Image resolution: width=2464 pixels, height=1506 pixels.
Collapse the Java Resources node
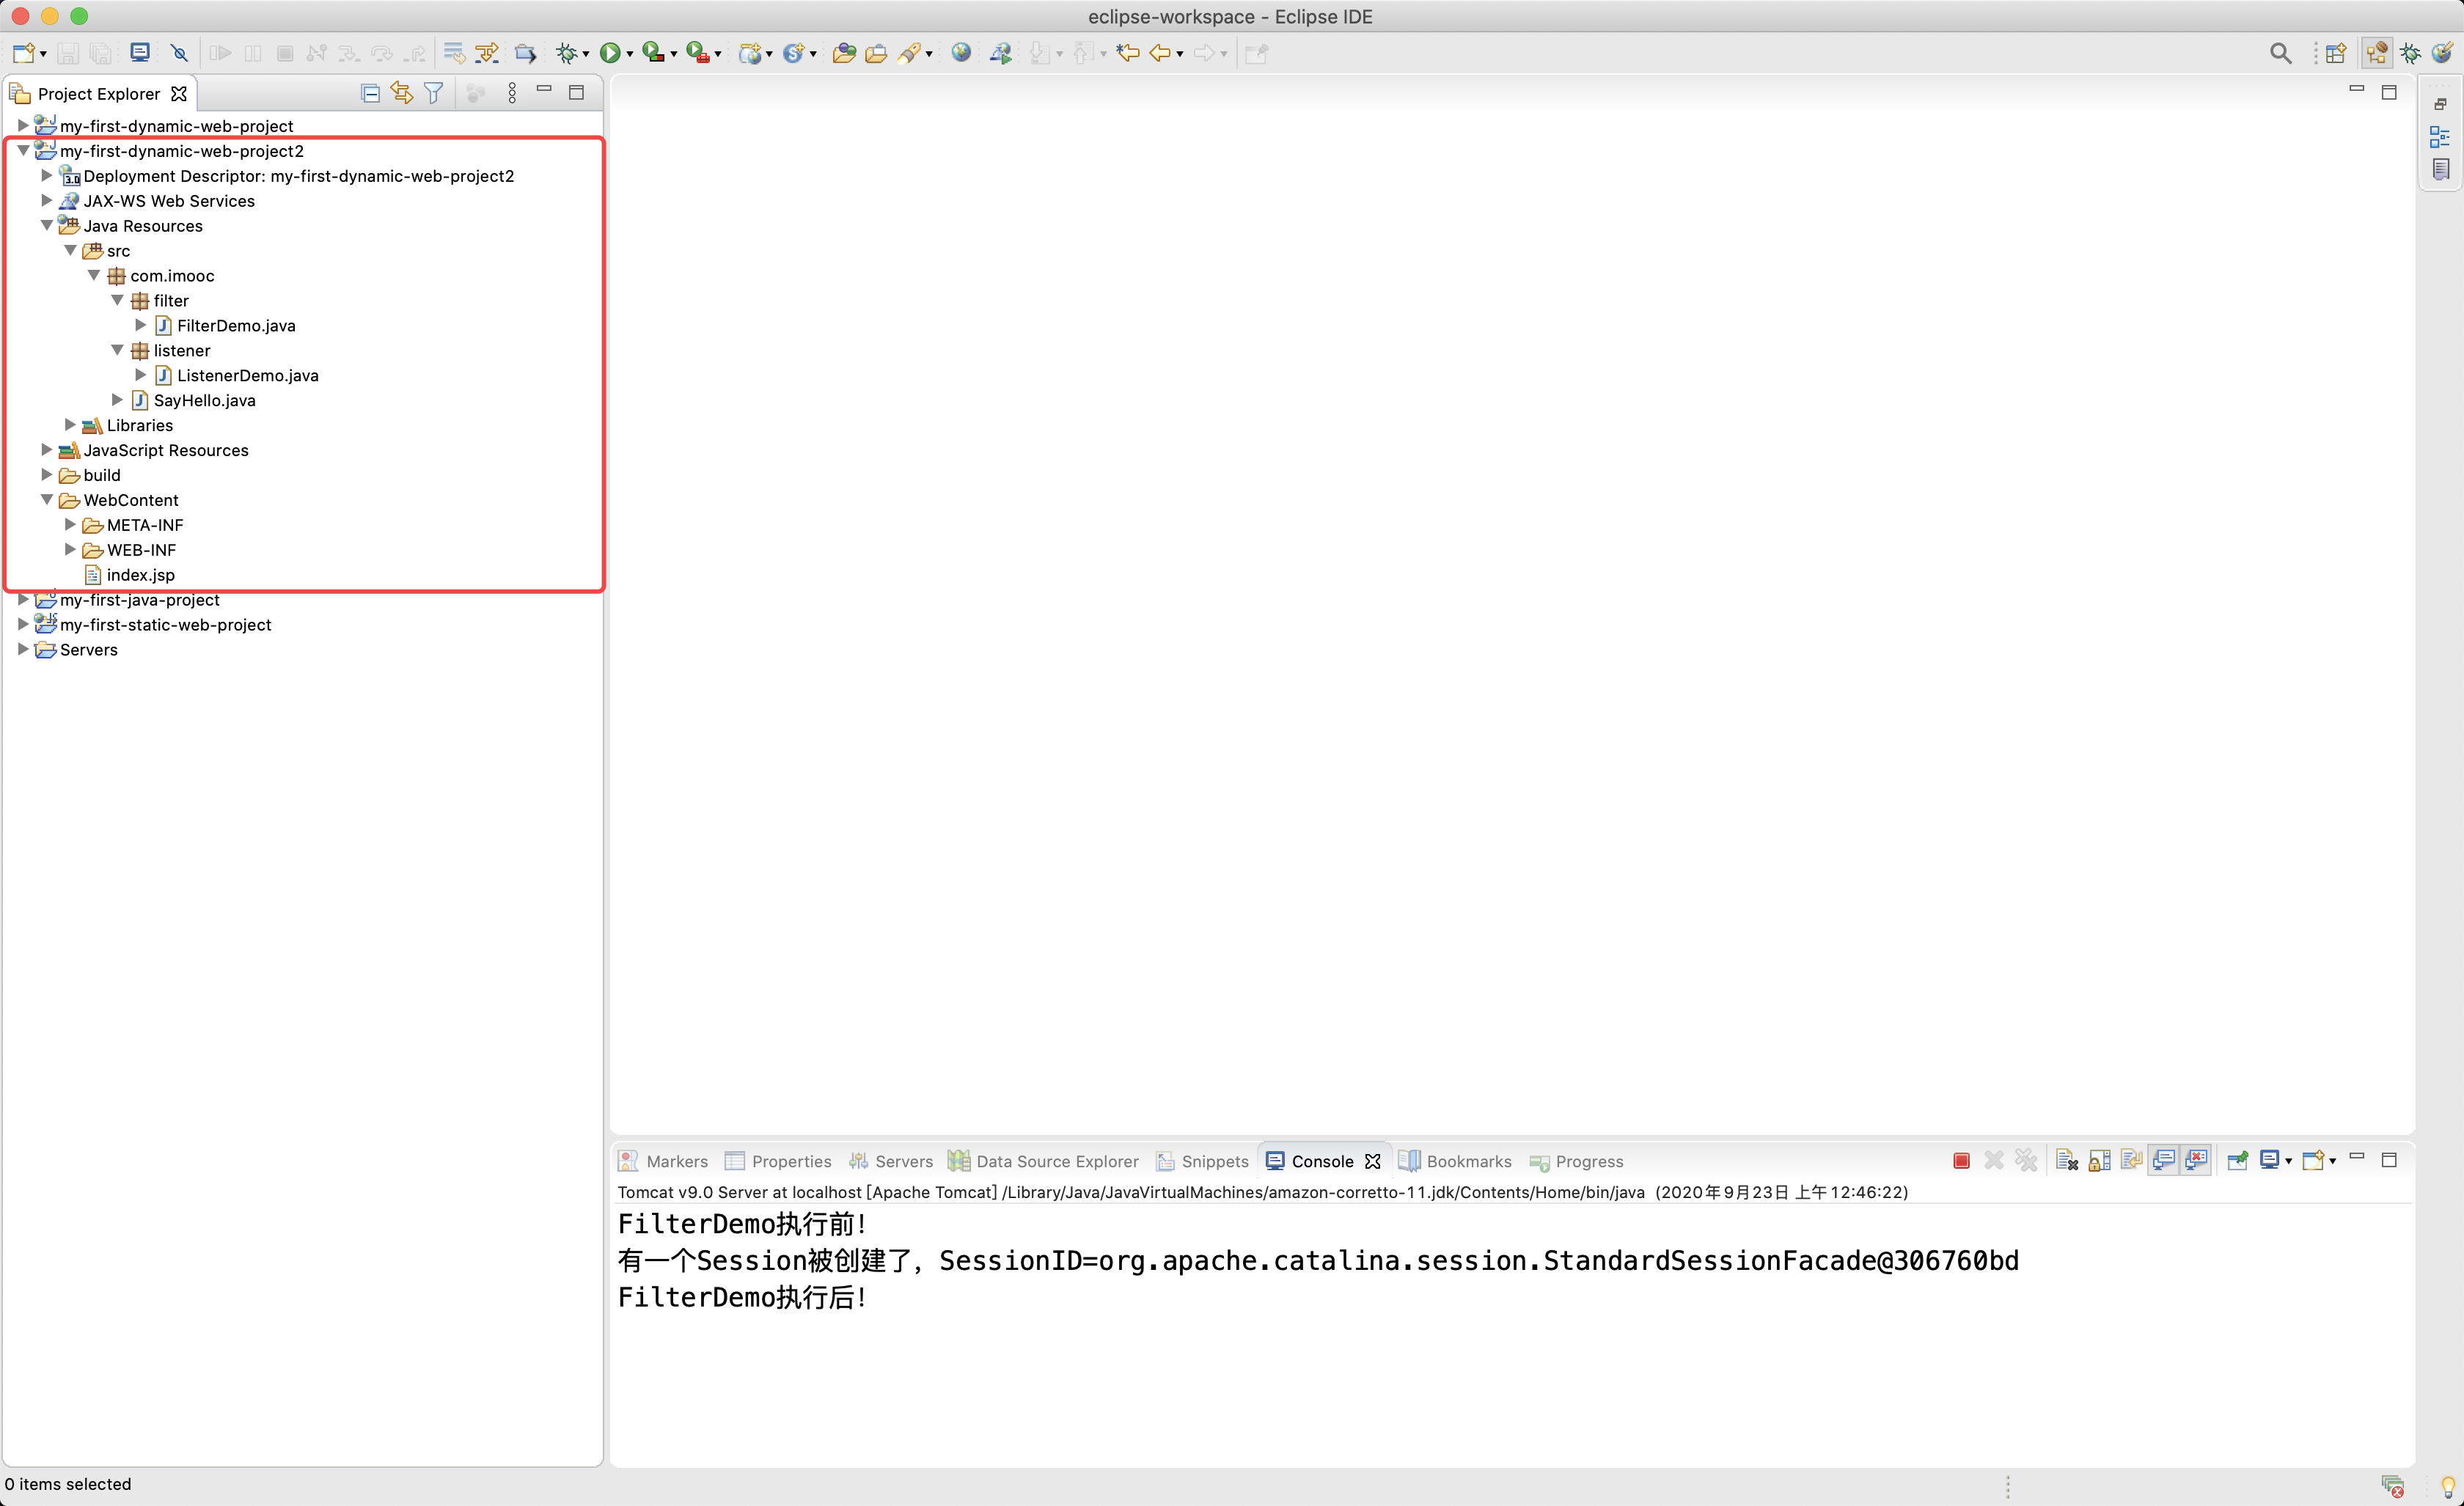[x=46, y=226]
